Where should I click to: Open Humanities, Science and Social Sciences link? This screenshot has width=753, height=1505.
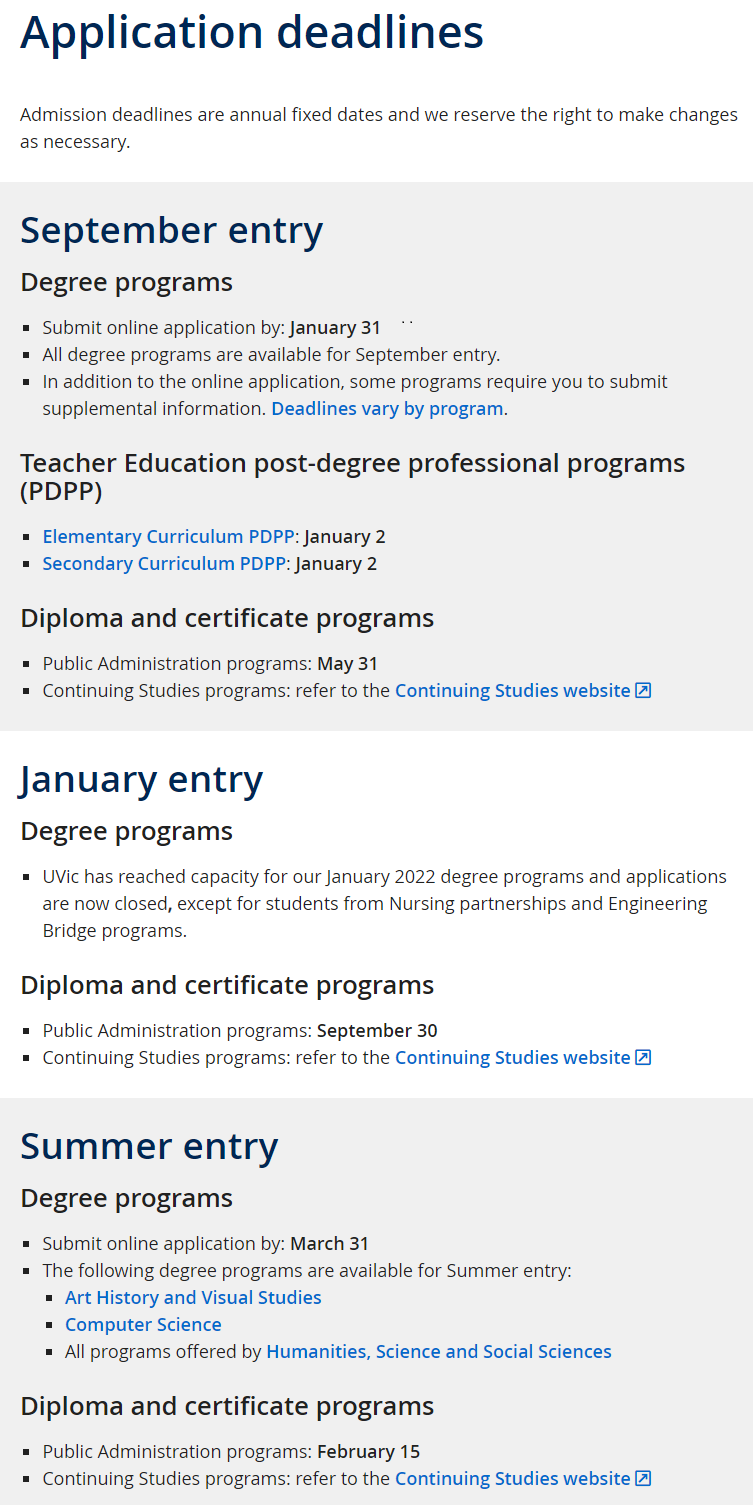coord(439,1351)
